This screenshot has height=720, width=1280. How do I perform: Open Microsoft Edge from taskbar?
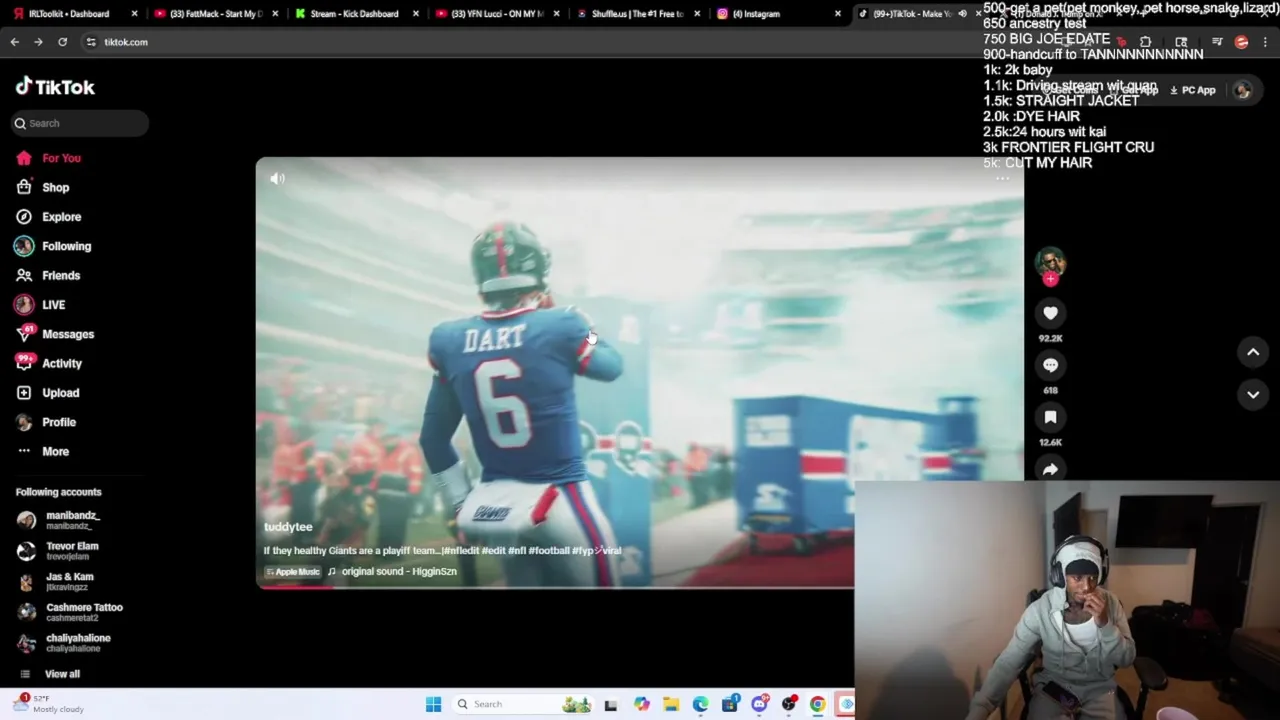(x=700, y=704)
